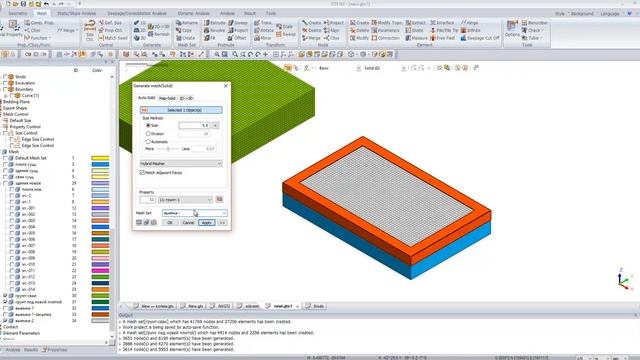Click the magenta color swatch in the mesh list
640x360 pixels.
[100, 271]
